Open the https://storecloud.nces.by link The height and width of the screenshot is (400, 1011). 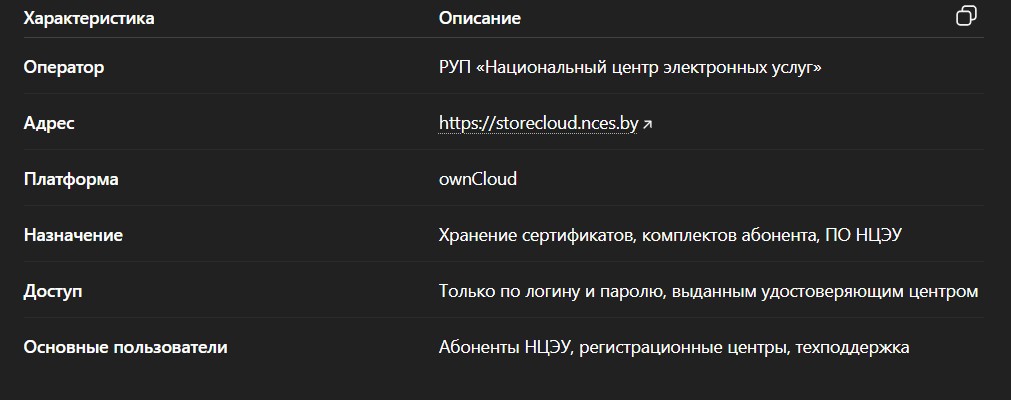point(538,124)
